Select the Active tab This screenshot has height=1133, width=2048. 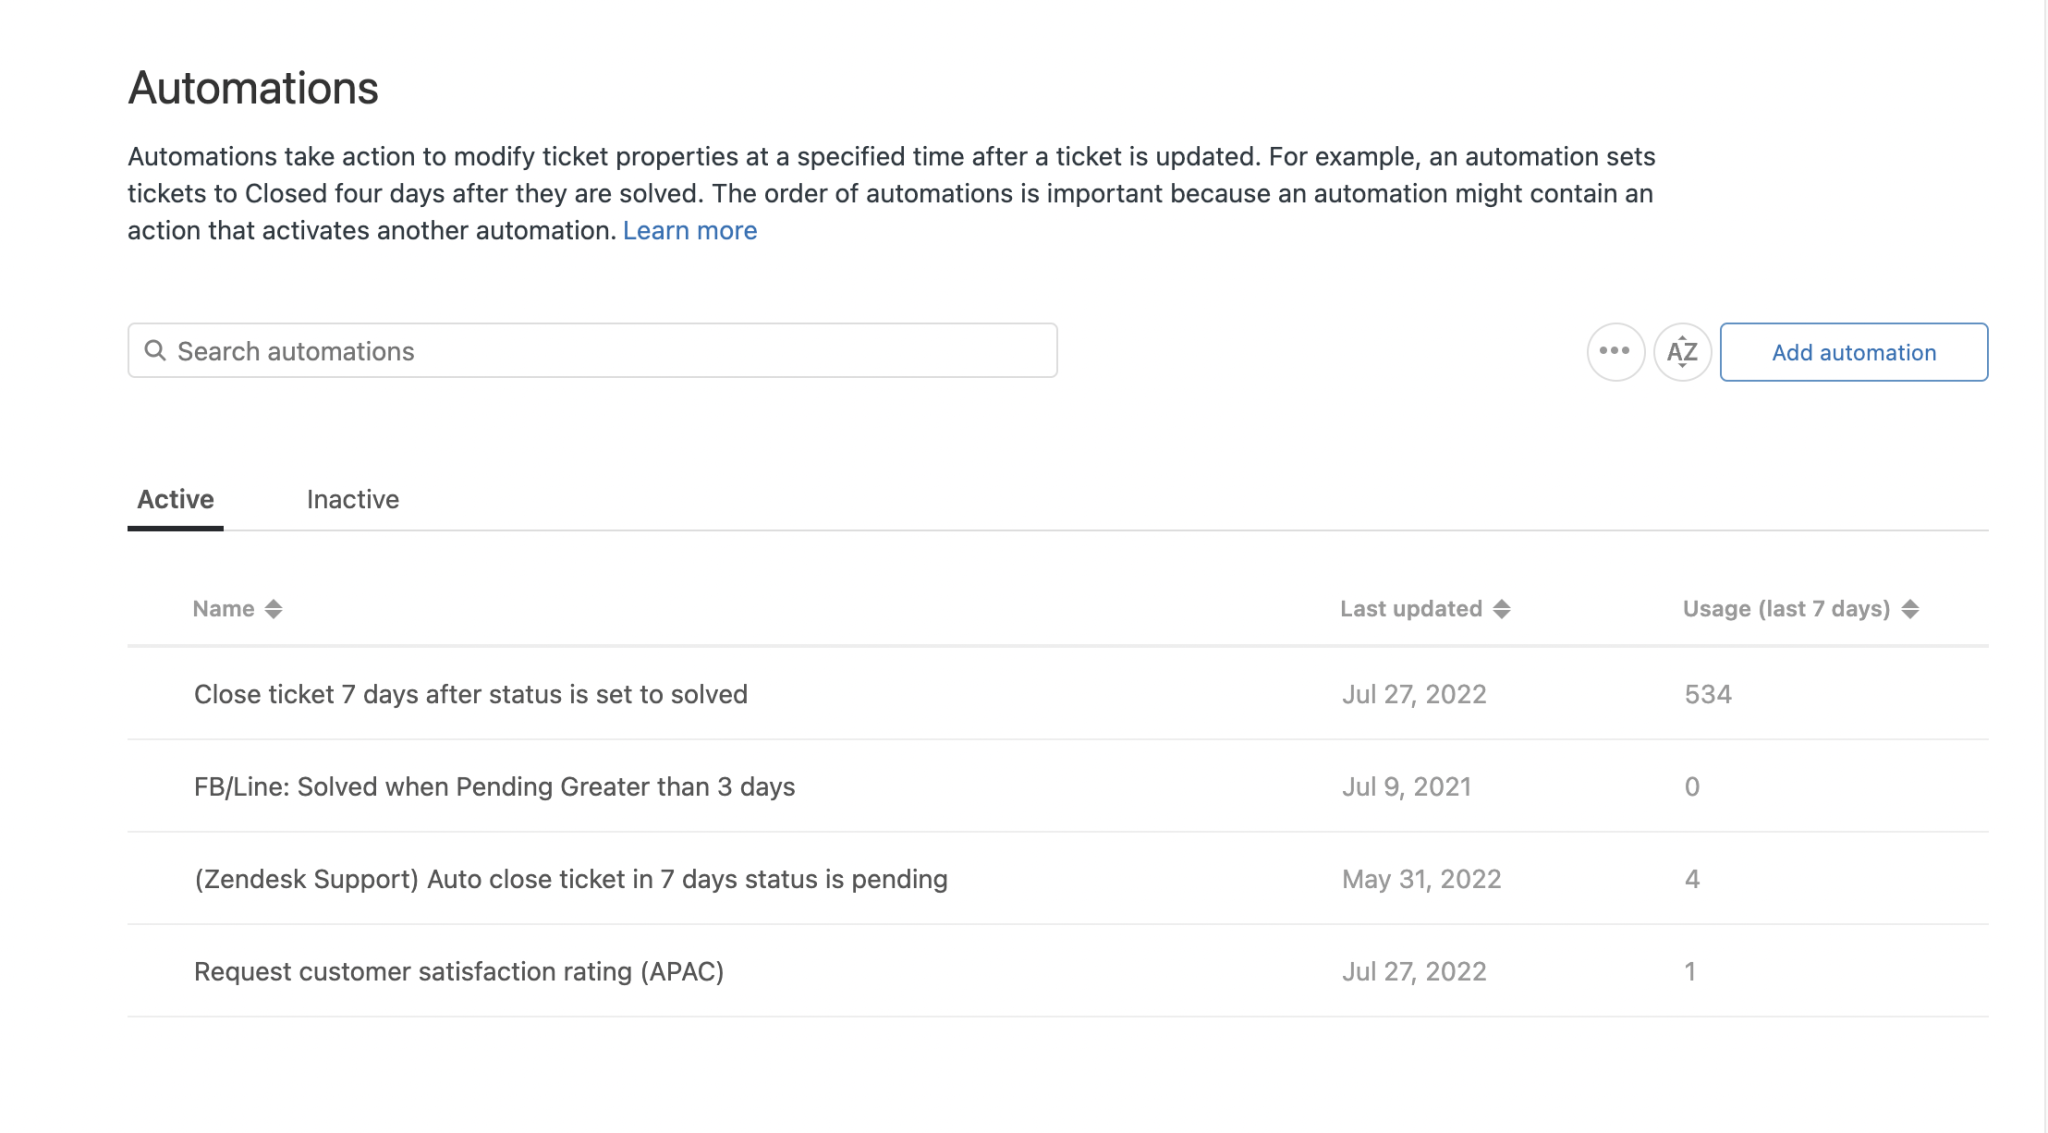[x=175, y=499]
